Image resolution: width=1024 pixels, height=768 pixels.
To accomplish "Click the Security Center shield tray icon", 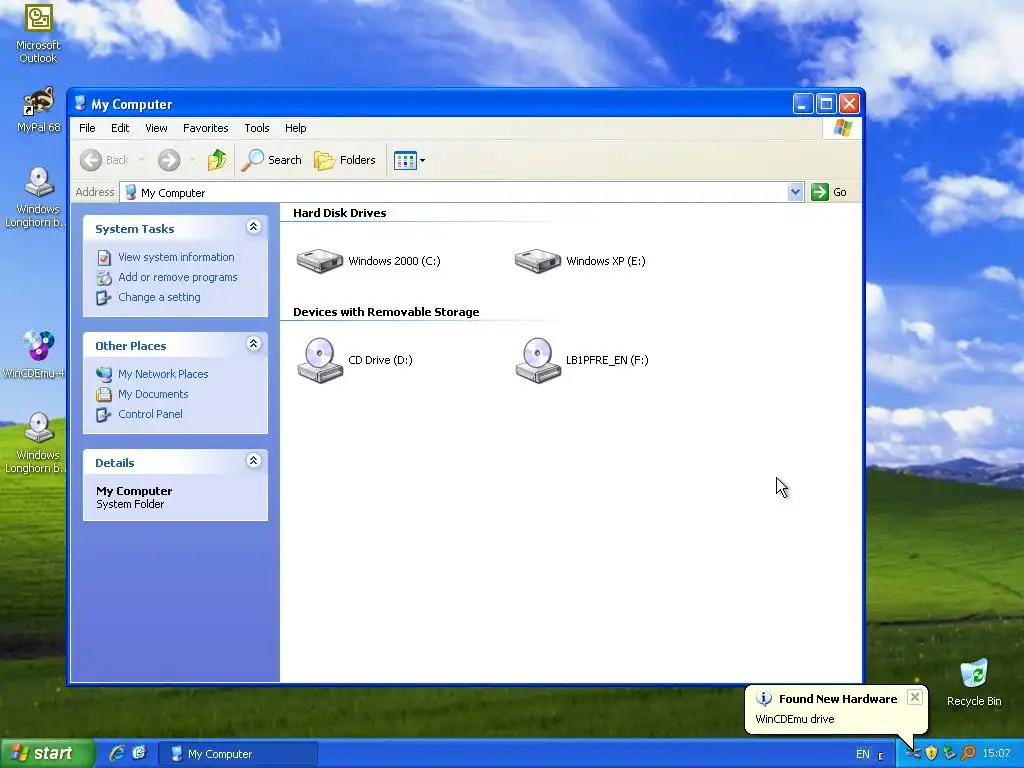I will [931, 754].
